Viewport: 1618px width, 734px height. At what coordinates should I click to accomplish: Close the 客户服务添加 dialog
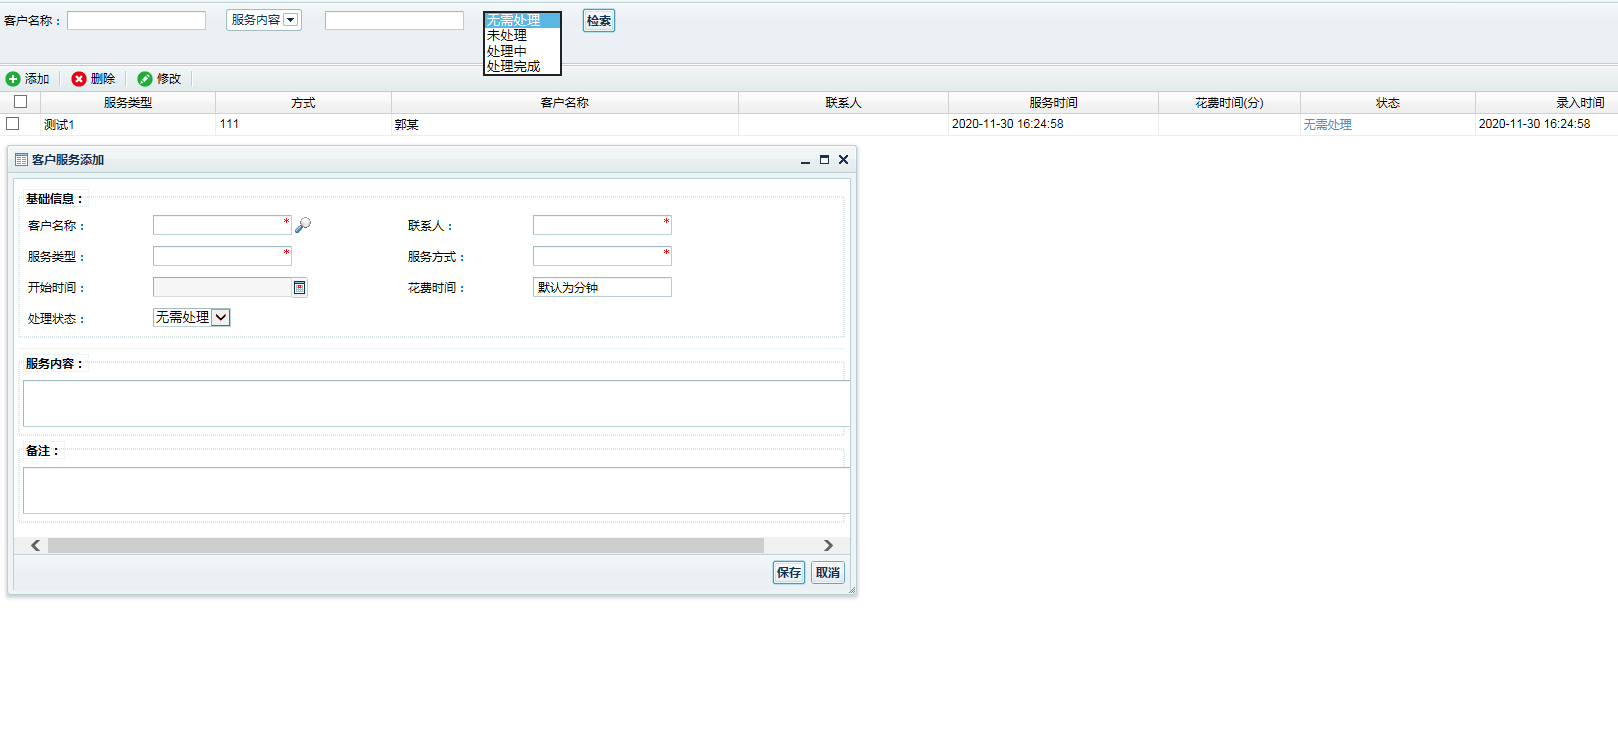843,160
